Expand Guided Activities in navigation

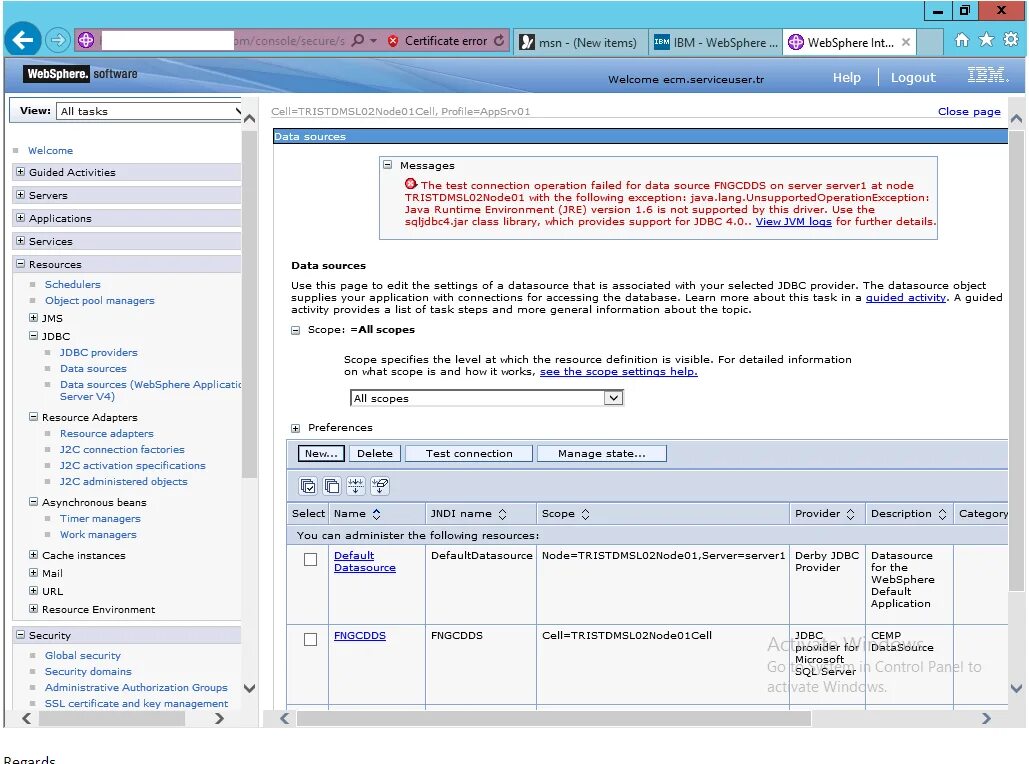(20, 172)
